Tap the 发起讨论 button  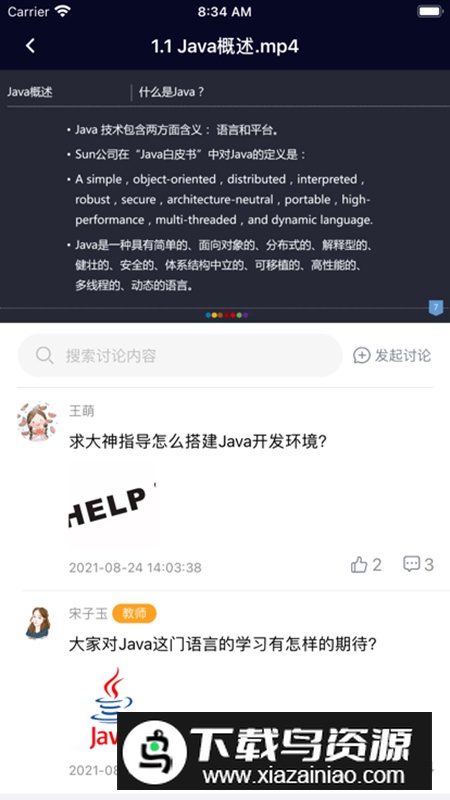[x=392, y=356]
